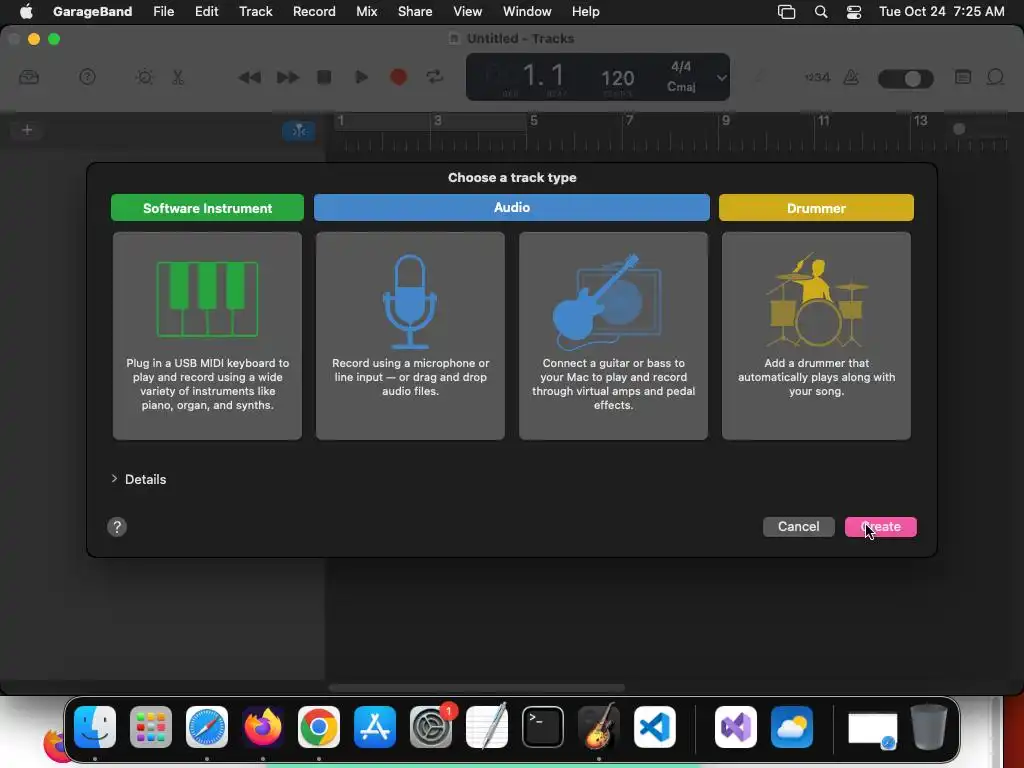Toggle the Catch playhead button
Viewport: 1024px width, 768px height.
click(x=299, y=131)
